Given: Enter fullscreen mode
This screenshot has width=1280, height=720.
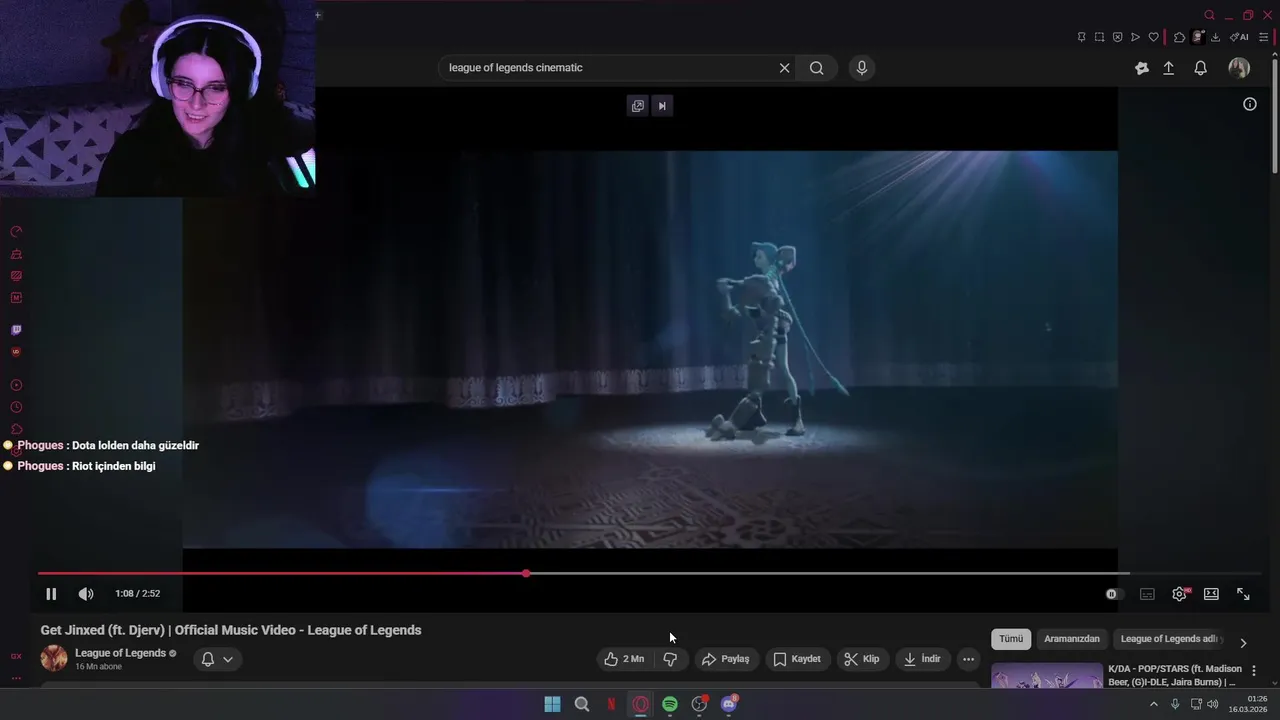Looking at the screenshot, I should 1243,594.
